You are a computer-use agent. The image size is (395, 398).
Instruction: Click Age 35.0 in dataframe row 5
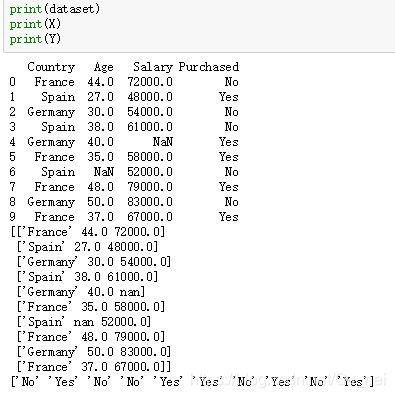coord(100,157)
